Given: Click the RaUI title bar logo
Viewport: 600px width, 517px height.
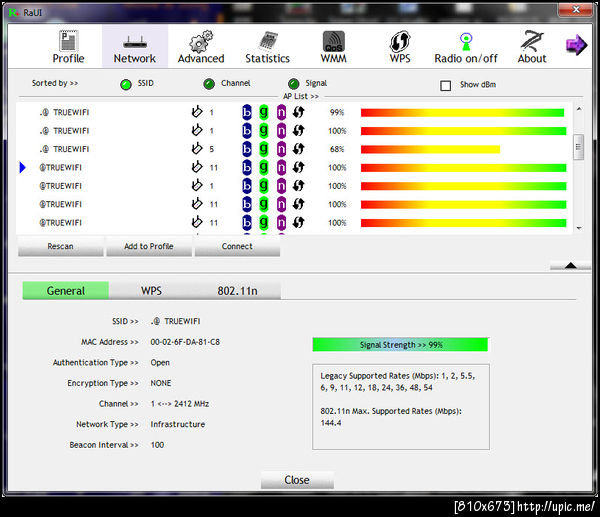Looking at the screenshot, I should [13, 13].
